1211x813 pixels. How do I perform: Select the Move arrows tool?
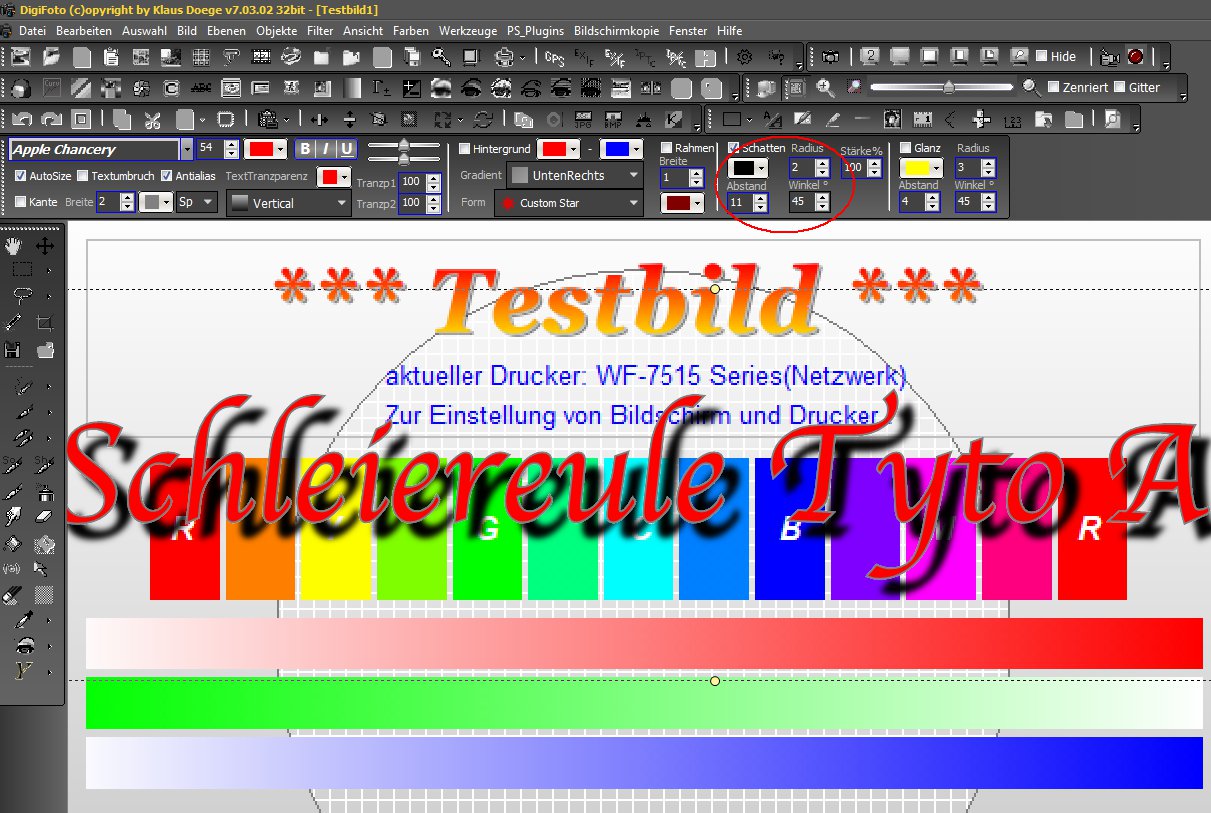(x=45, y=246)
